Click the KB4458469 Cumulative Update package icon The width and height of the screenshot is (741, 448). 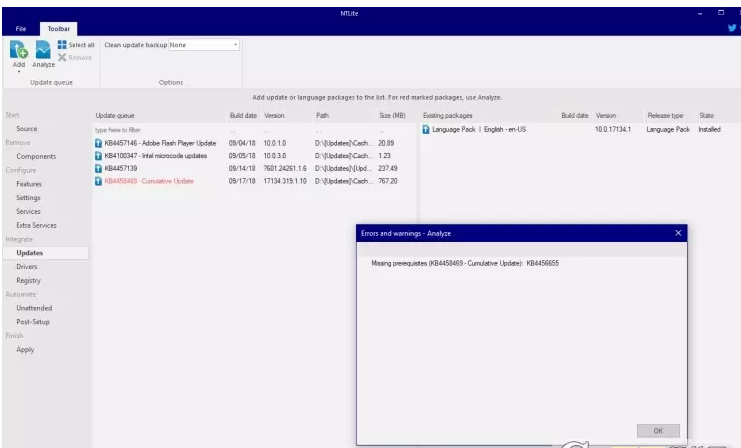[x=98, y=181]
